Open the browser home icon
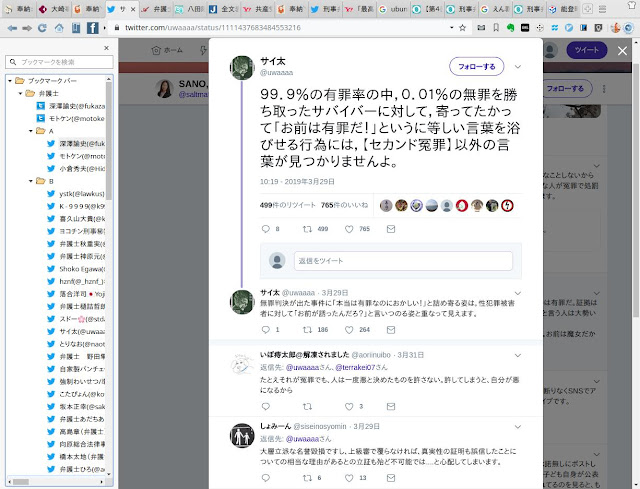 59,28
